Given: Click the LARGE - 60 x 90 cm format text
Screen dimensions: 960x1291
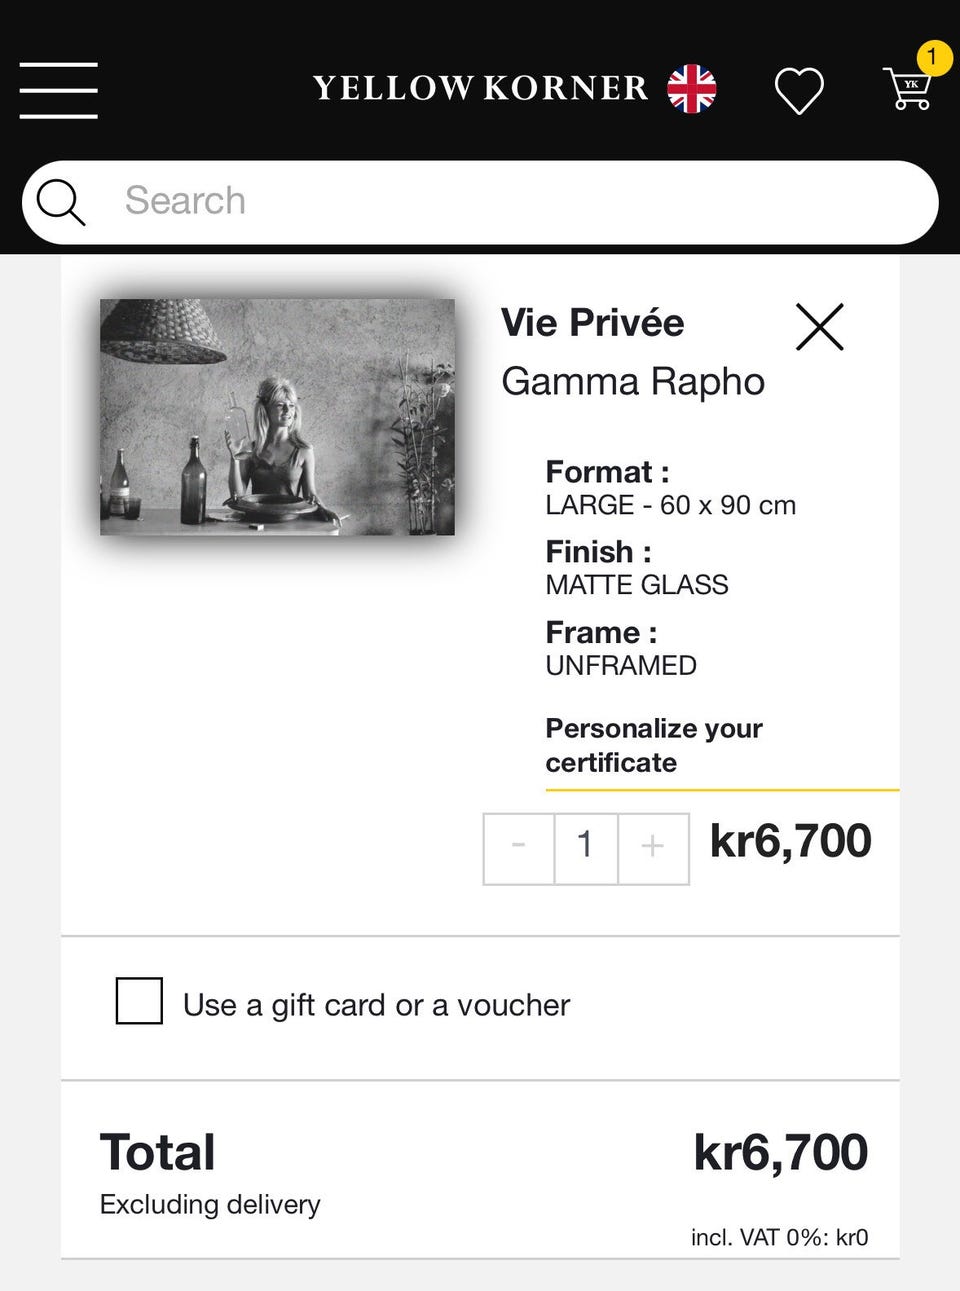Looking at the screenshot, I should point(670,505).
